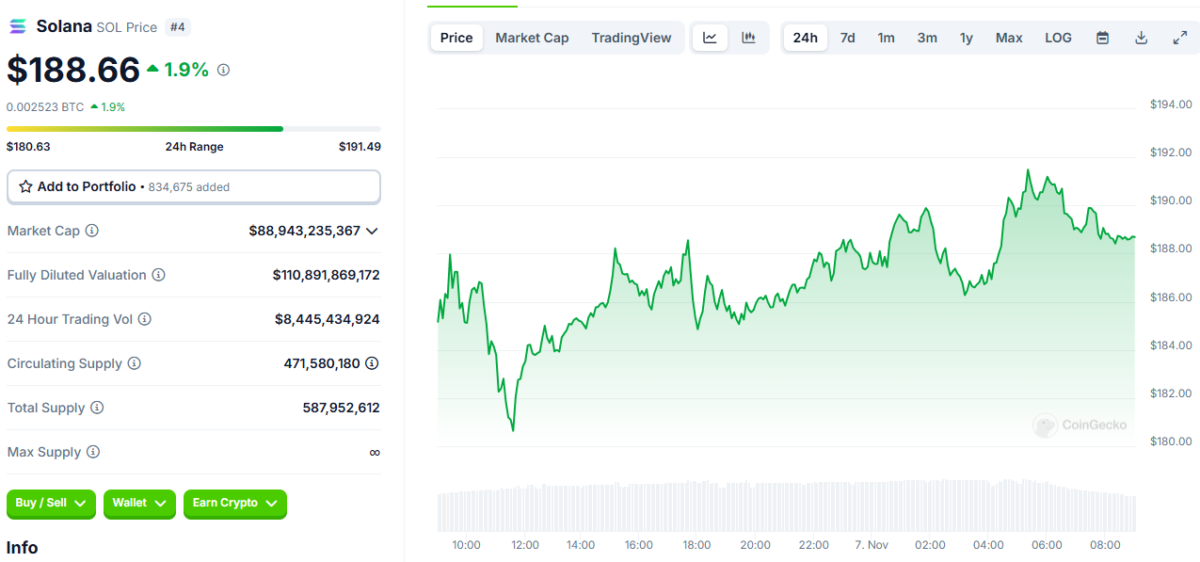
Task: Click total supply value 587,952,612
Action: (341, 408)
